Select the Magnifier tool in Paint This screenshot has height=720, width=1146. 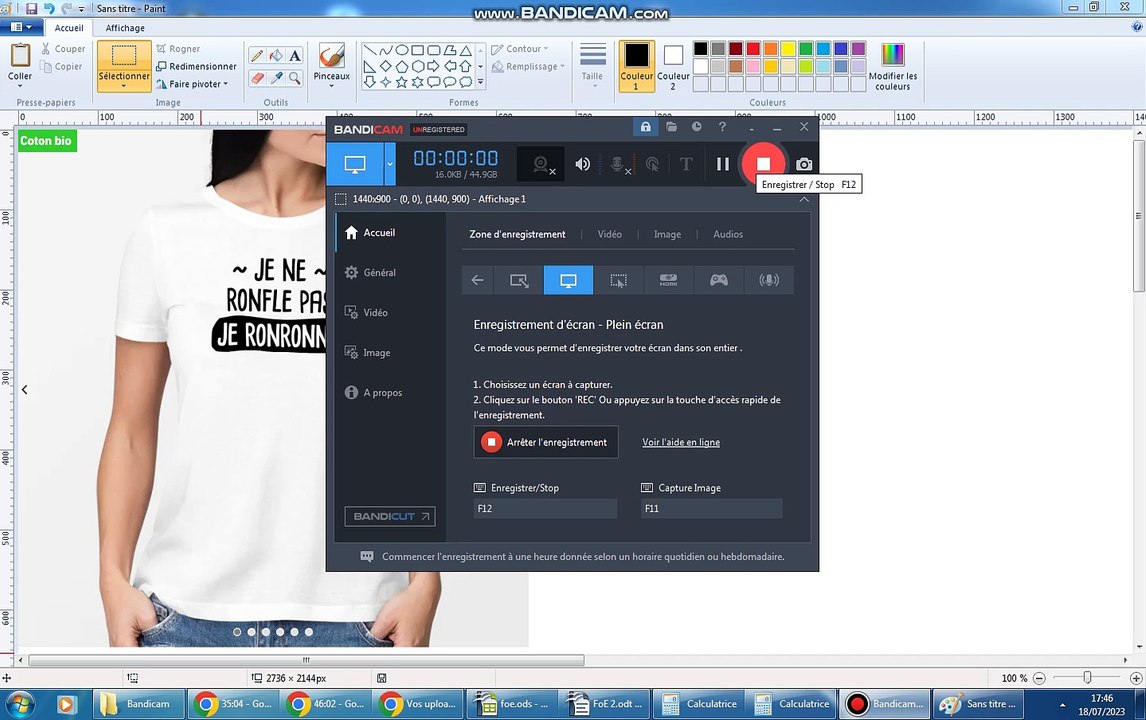(x=295, y=77)
